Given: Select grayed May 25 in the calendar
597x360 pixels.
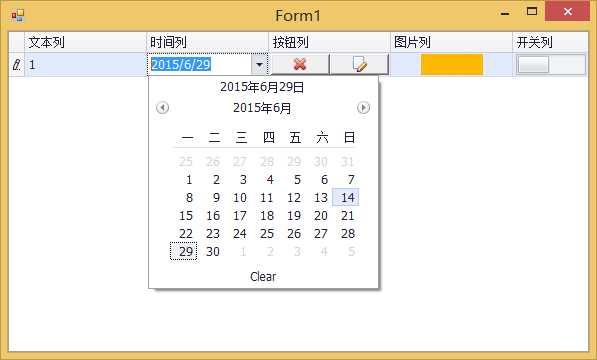Looking at the screenshot, I should pos(185,162).
